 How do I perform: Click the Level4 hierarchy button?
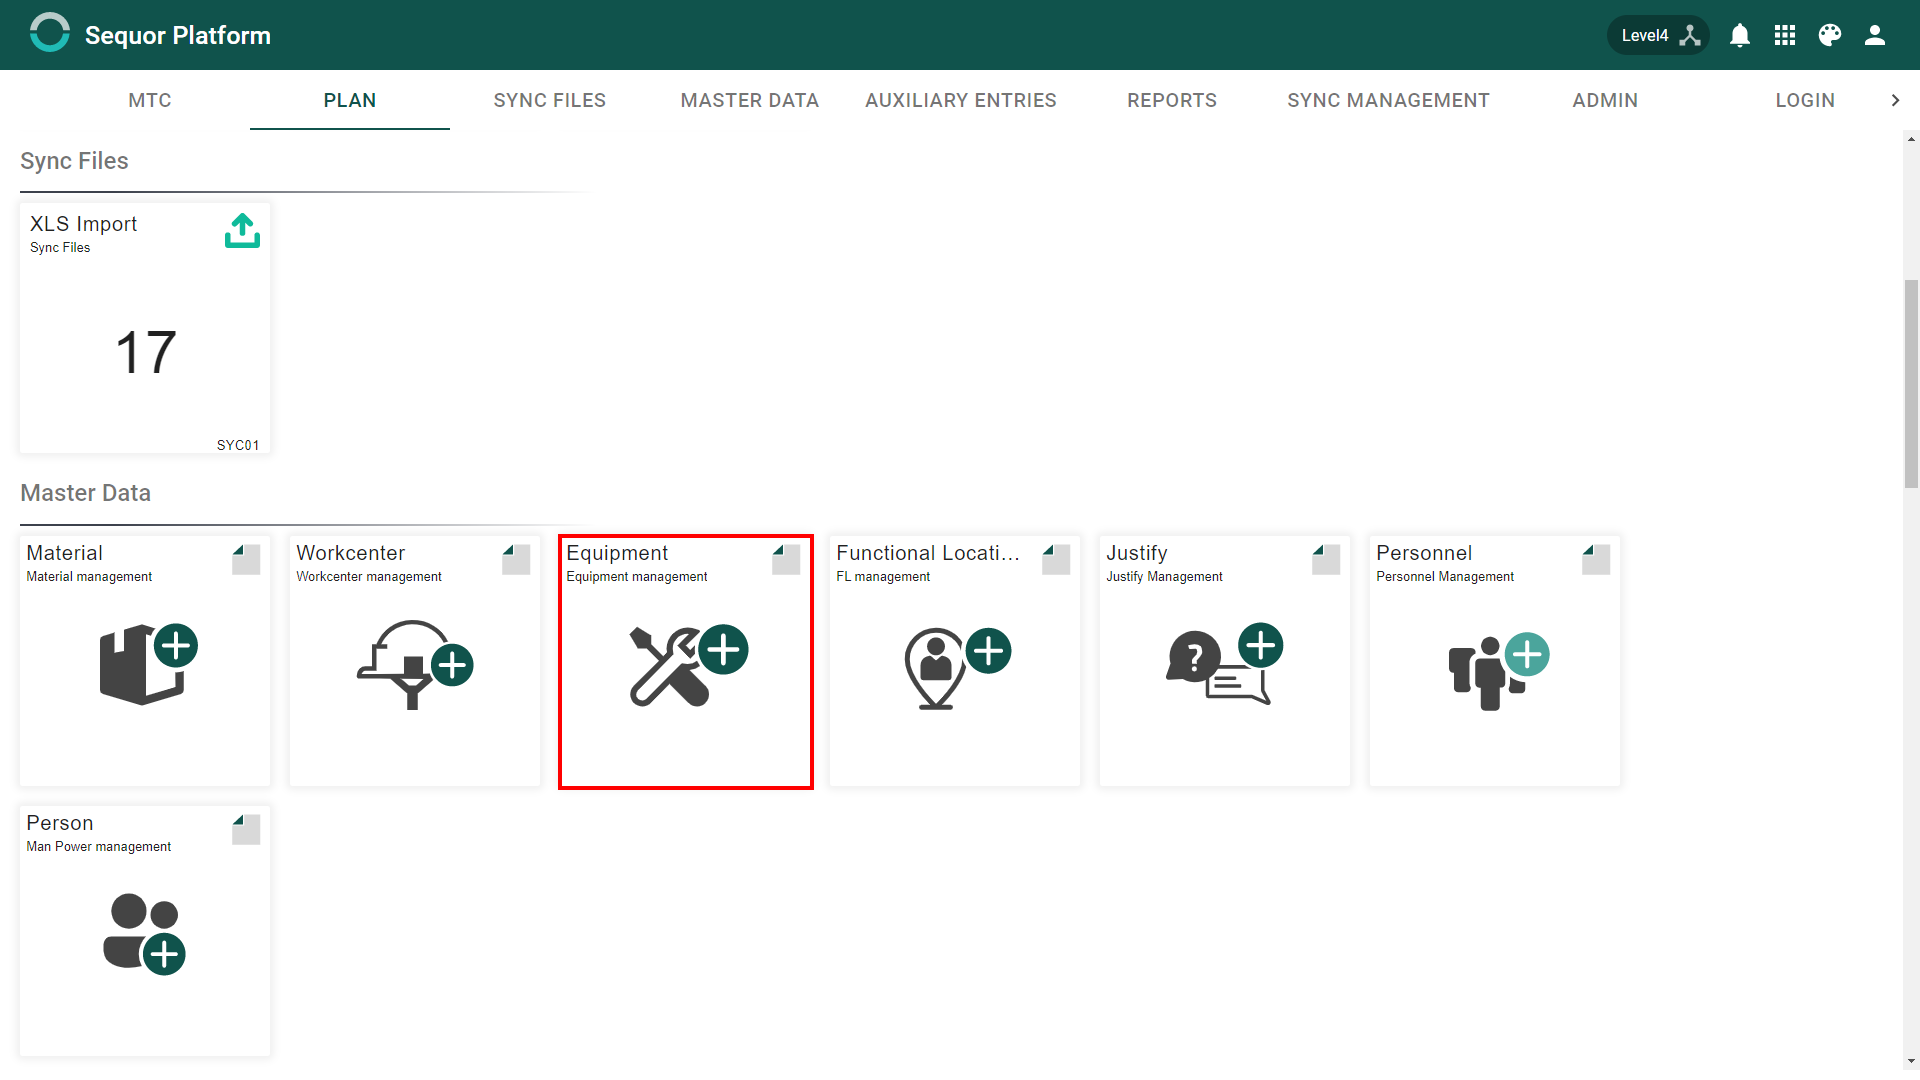tap(1659, 35)
